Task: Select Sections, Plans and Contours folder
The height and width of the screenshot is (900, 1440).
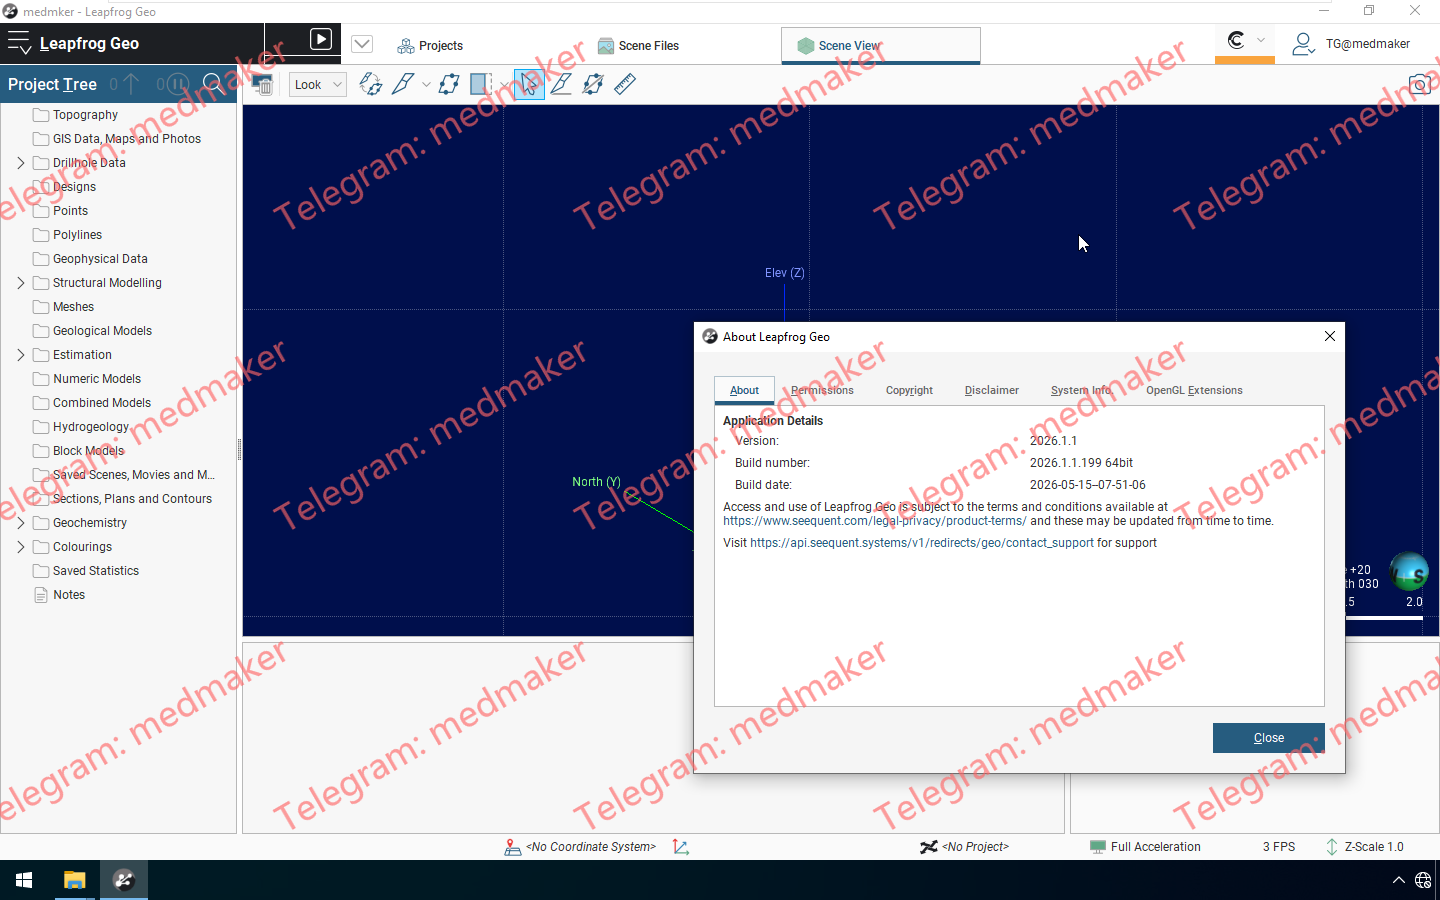Action: (132, 499)
